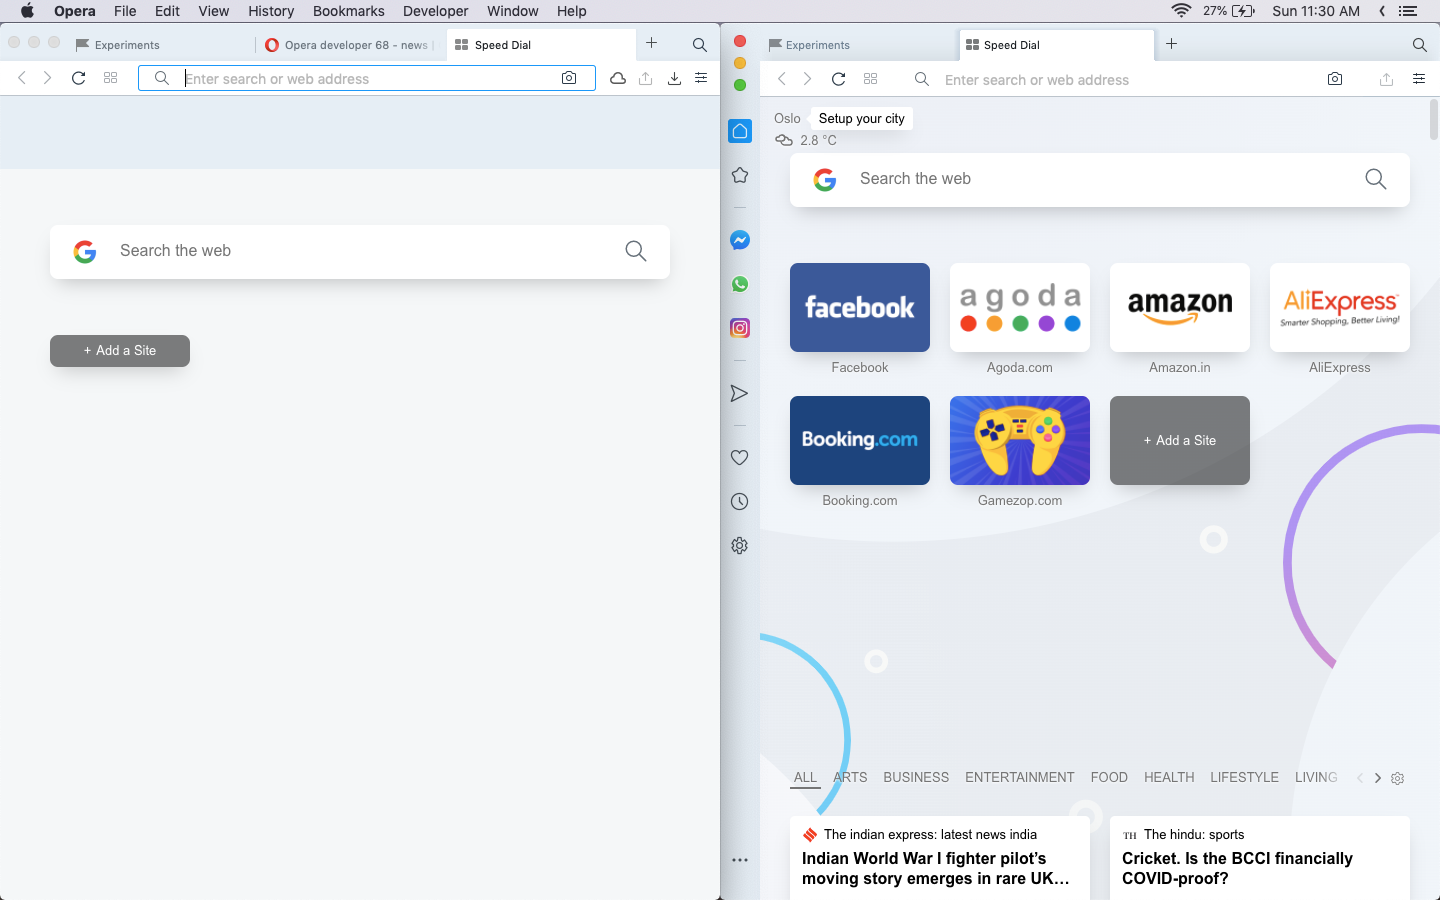Open new tab plus in right window
Screen dimensions: 1440x900
1172,44
